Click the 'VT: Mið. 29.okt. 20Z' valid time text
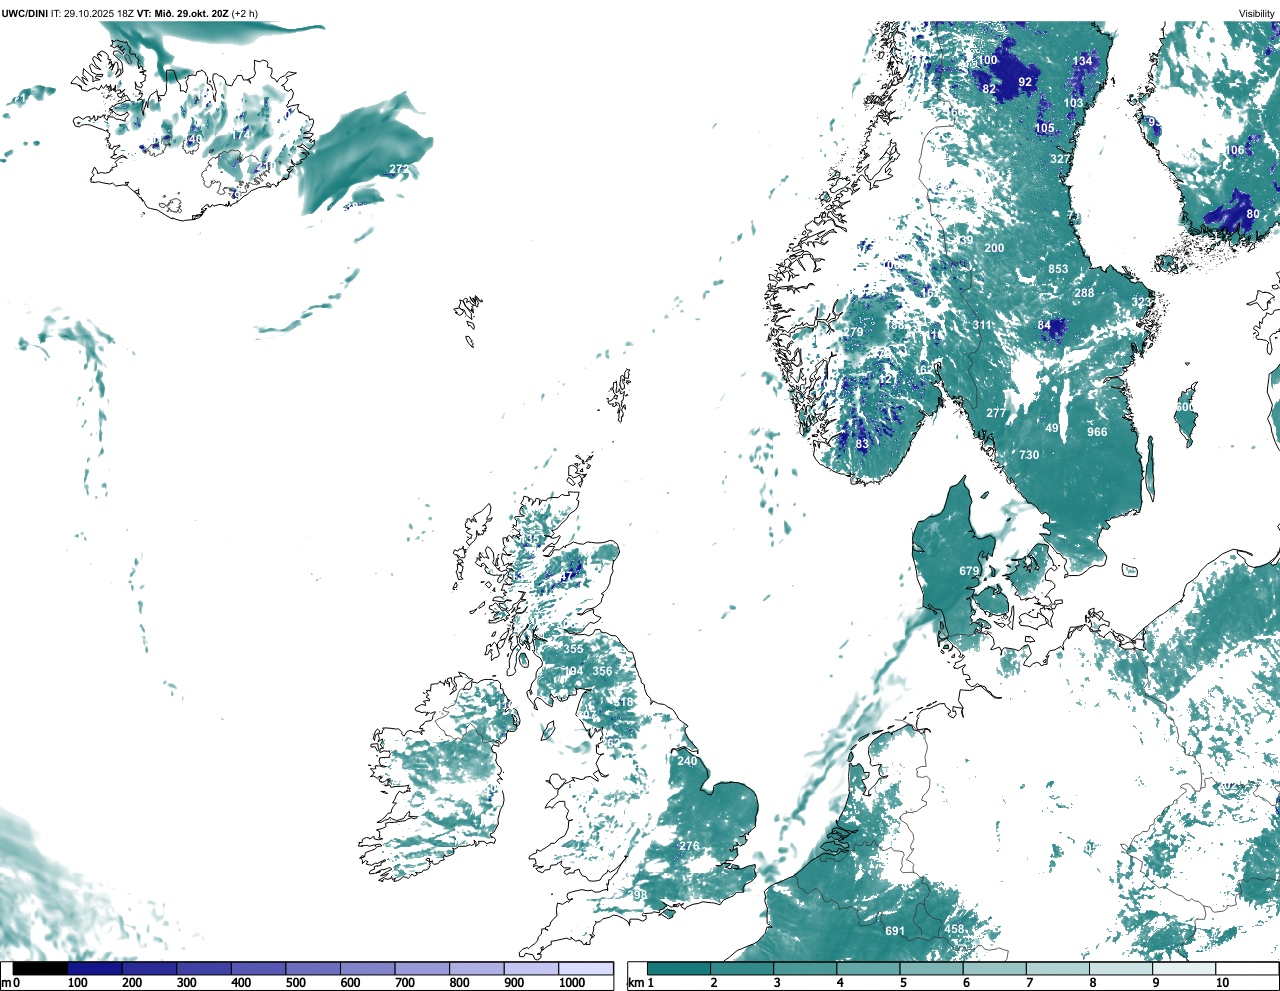Image resolution: width=1280 pixels, height=991 pixels. (182, 13)
